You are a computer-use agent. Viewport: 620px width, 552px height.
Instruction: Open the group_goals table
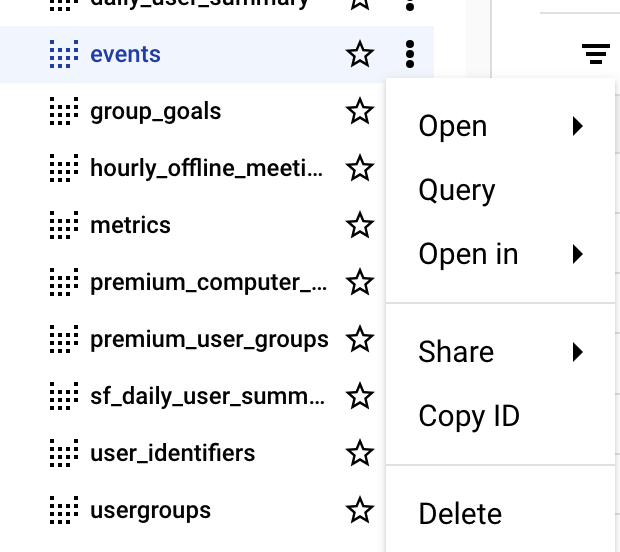pyautogui.click(x=155, y=112)
